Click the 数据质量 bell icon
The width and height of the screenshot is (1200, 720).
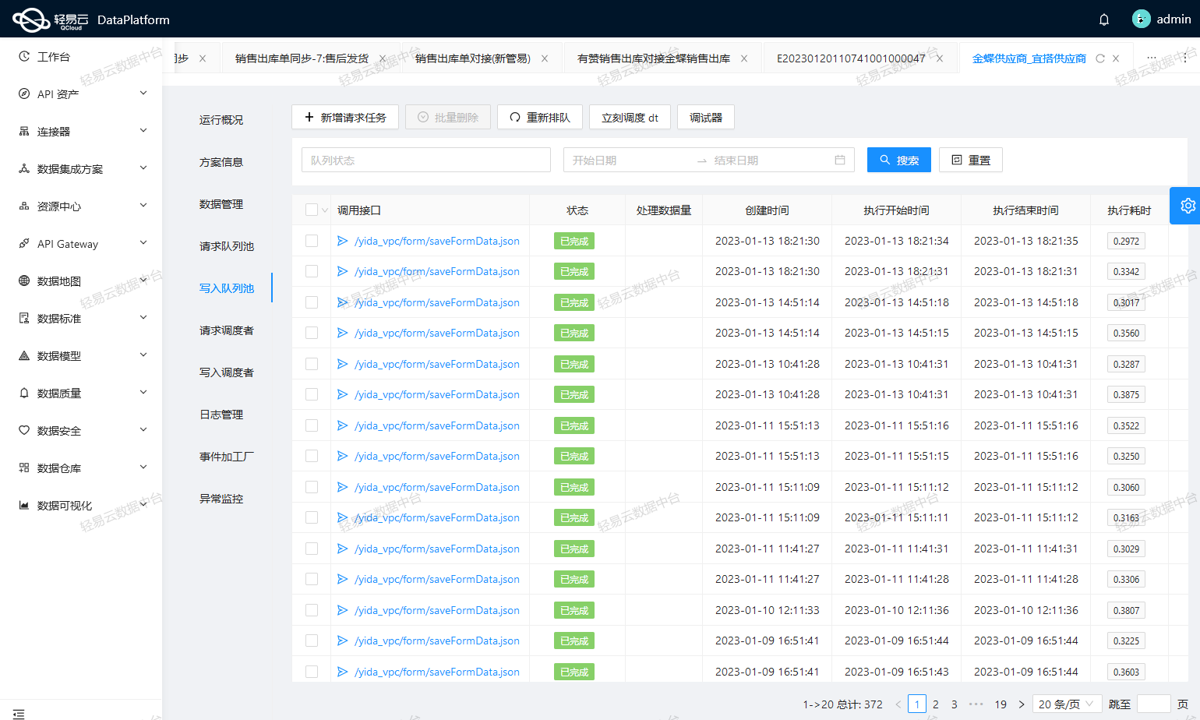[x=24, y=393]
